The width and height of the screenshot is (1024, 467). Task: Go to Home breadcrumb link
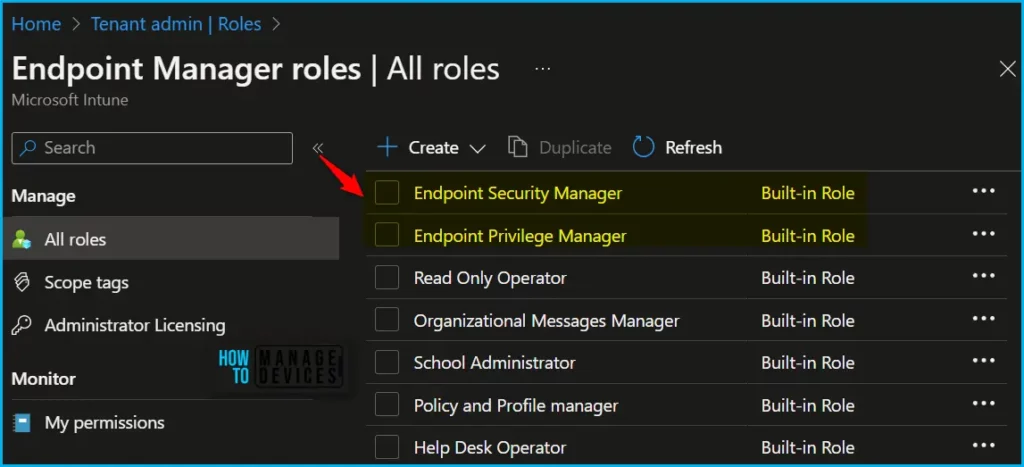click(x=37, y=24)
